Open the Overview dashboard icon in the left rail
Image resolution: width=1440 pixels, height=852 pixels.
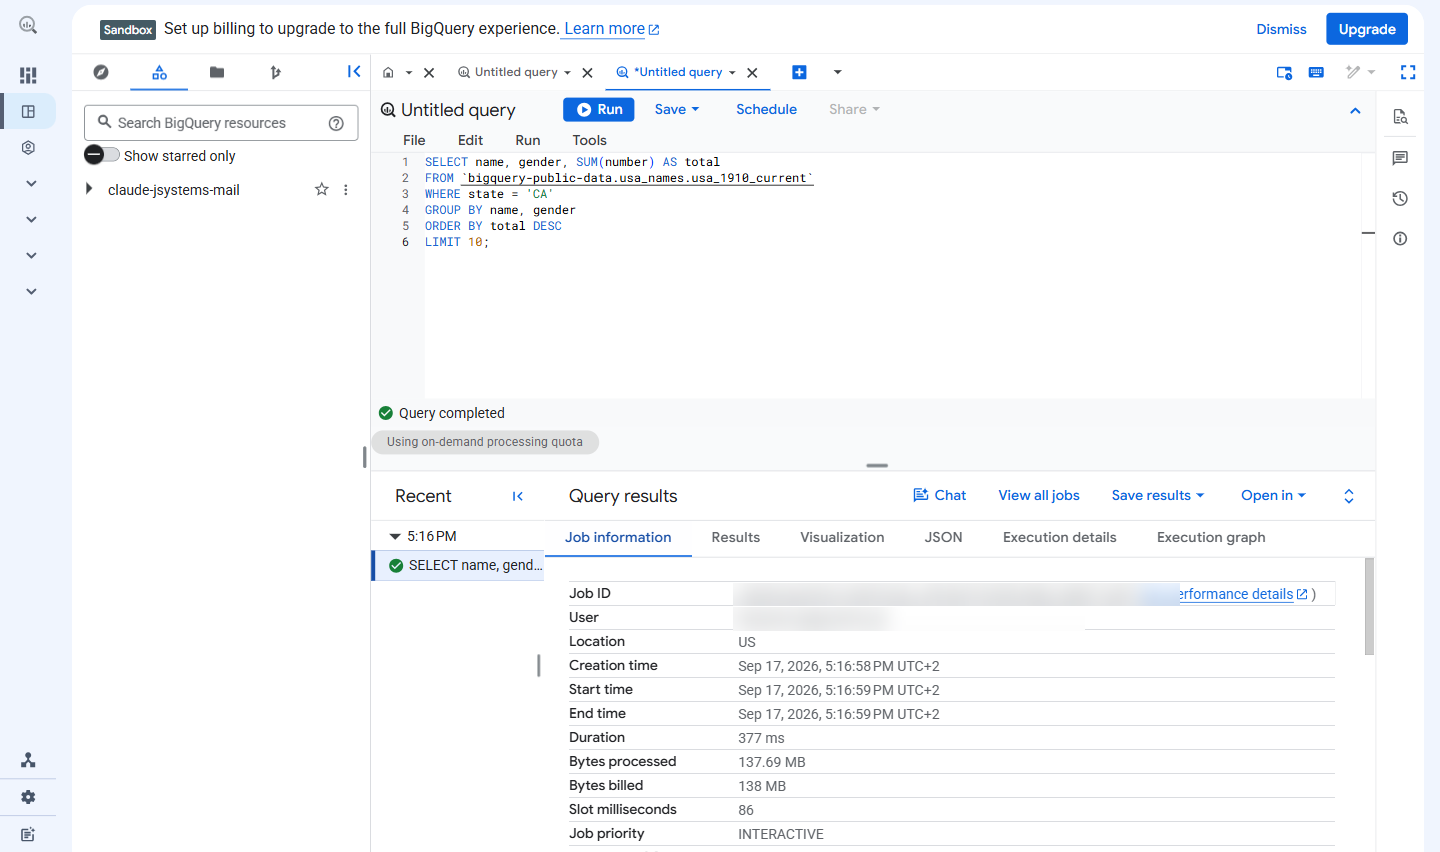[28, 75]
